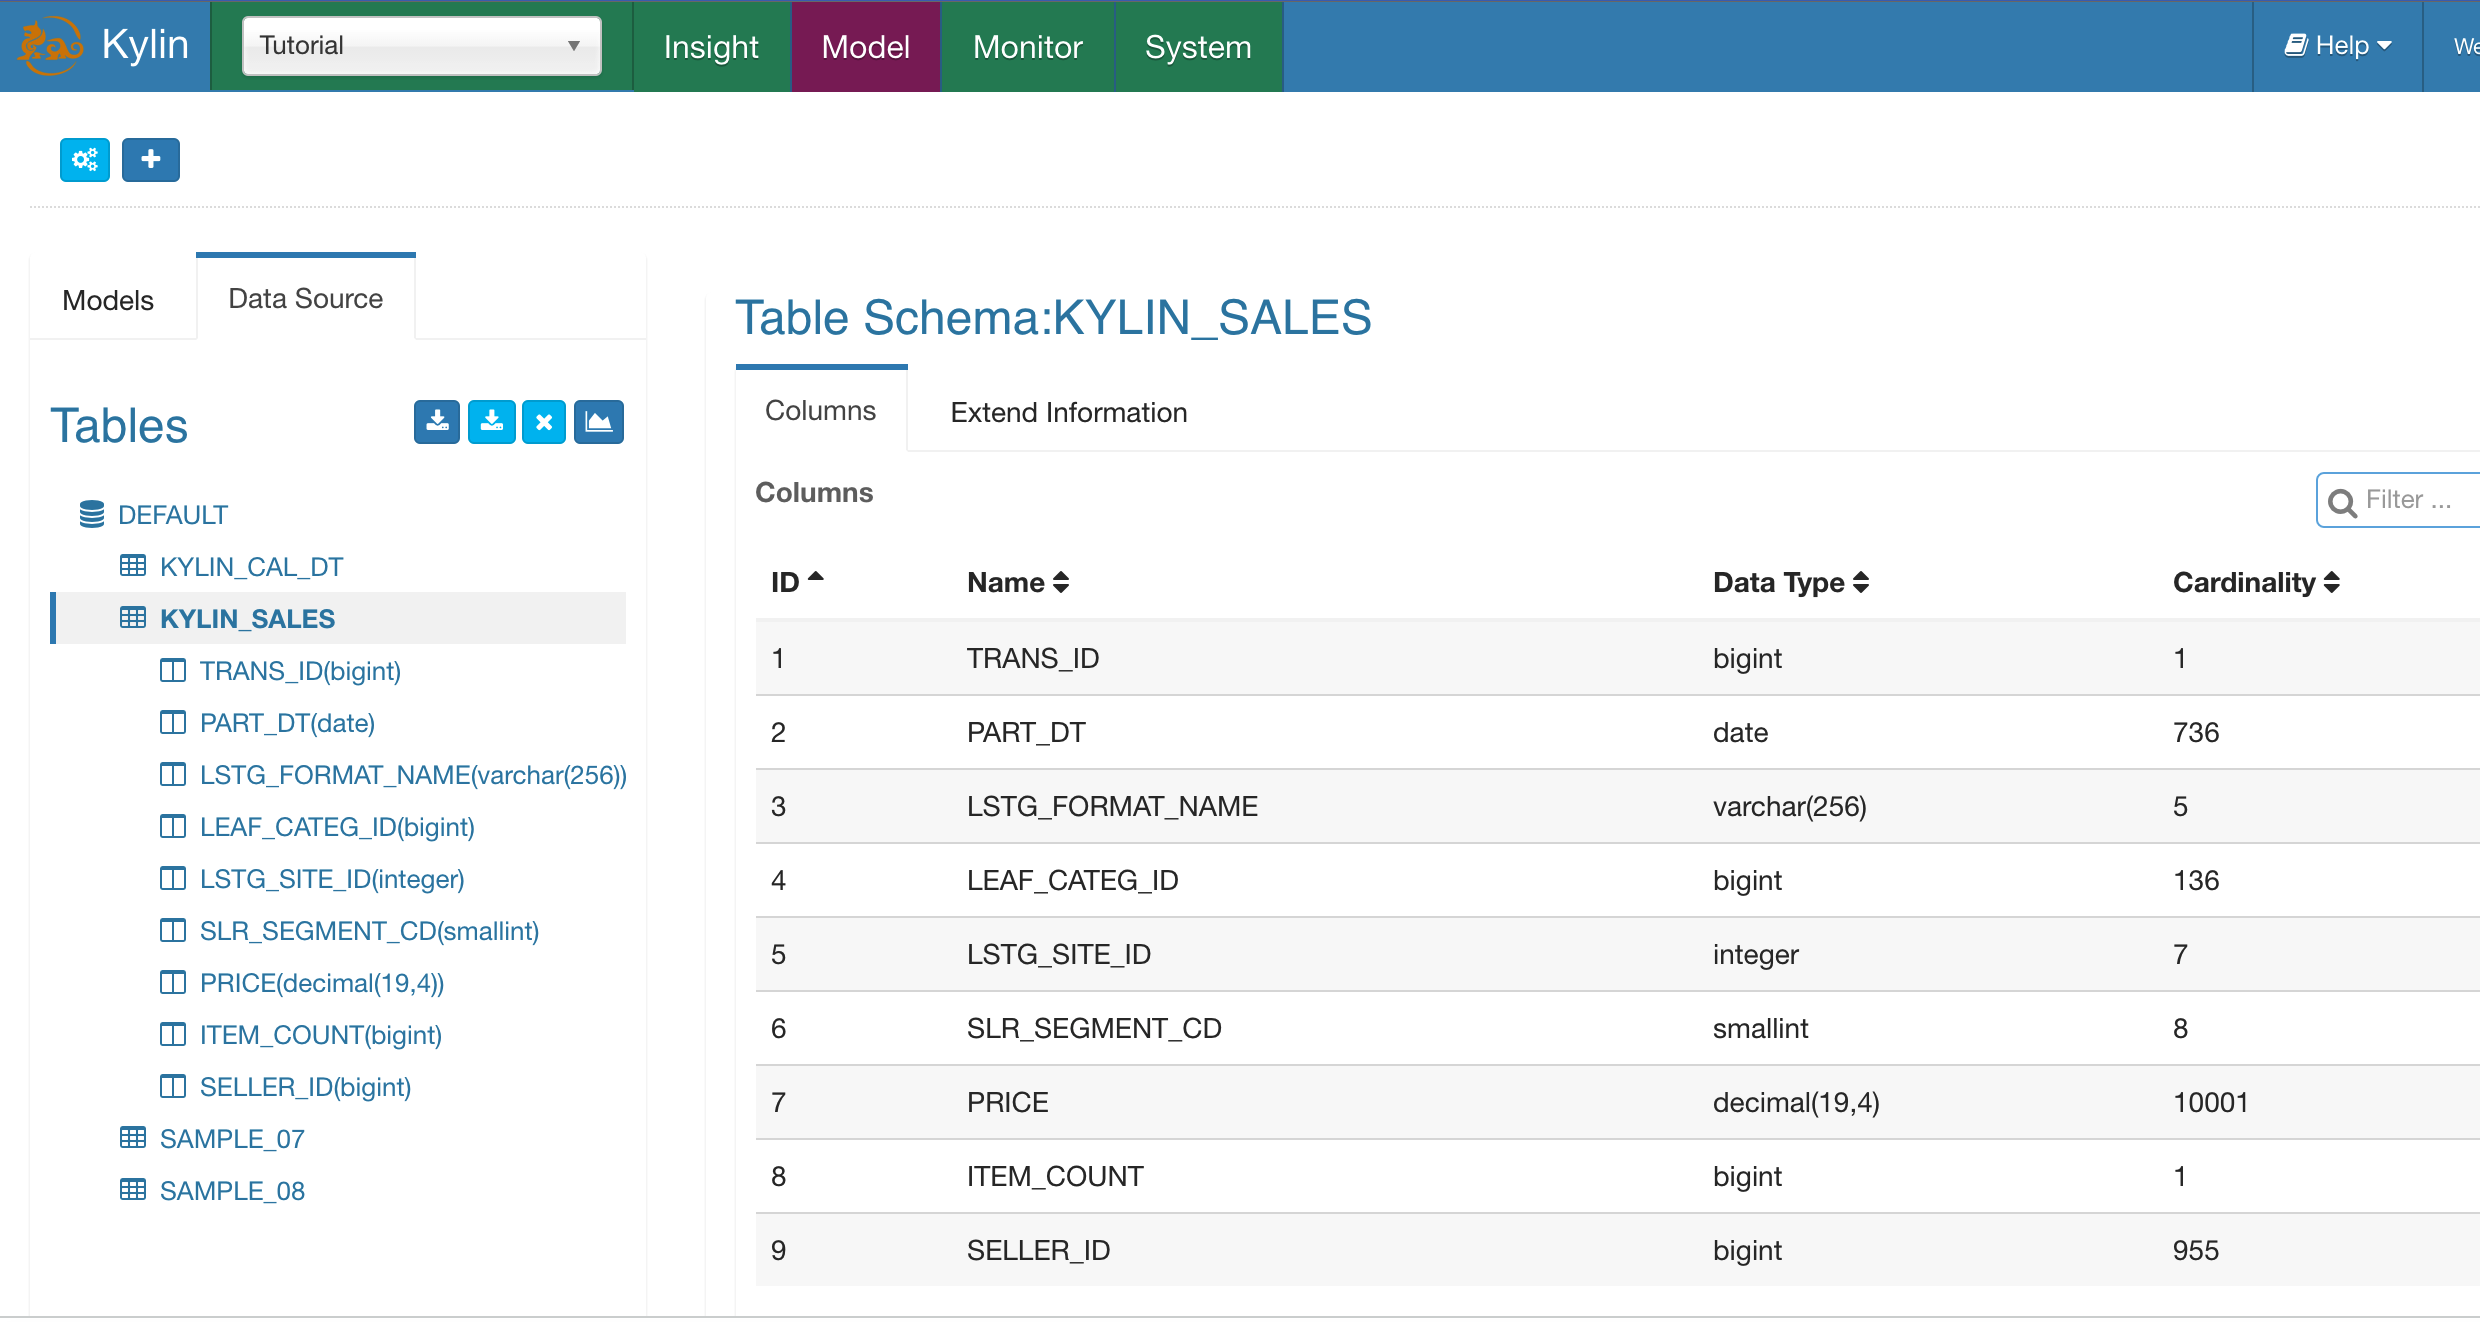
Task: Open the Help dropdown menu
Action: tap(2337, 46)
